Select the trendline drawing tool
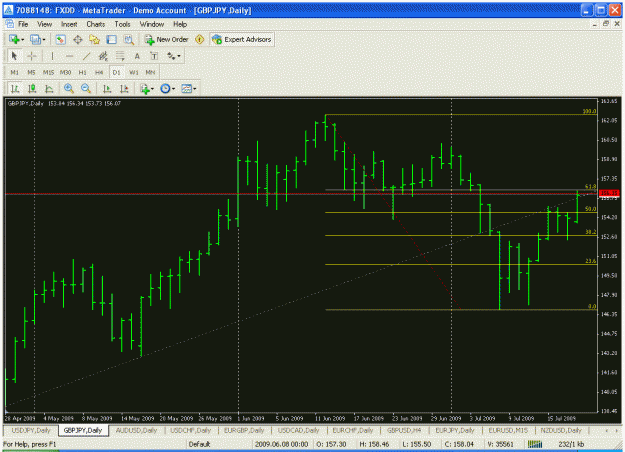 (x=86, y=56)
